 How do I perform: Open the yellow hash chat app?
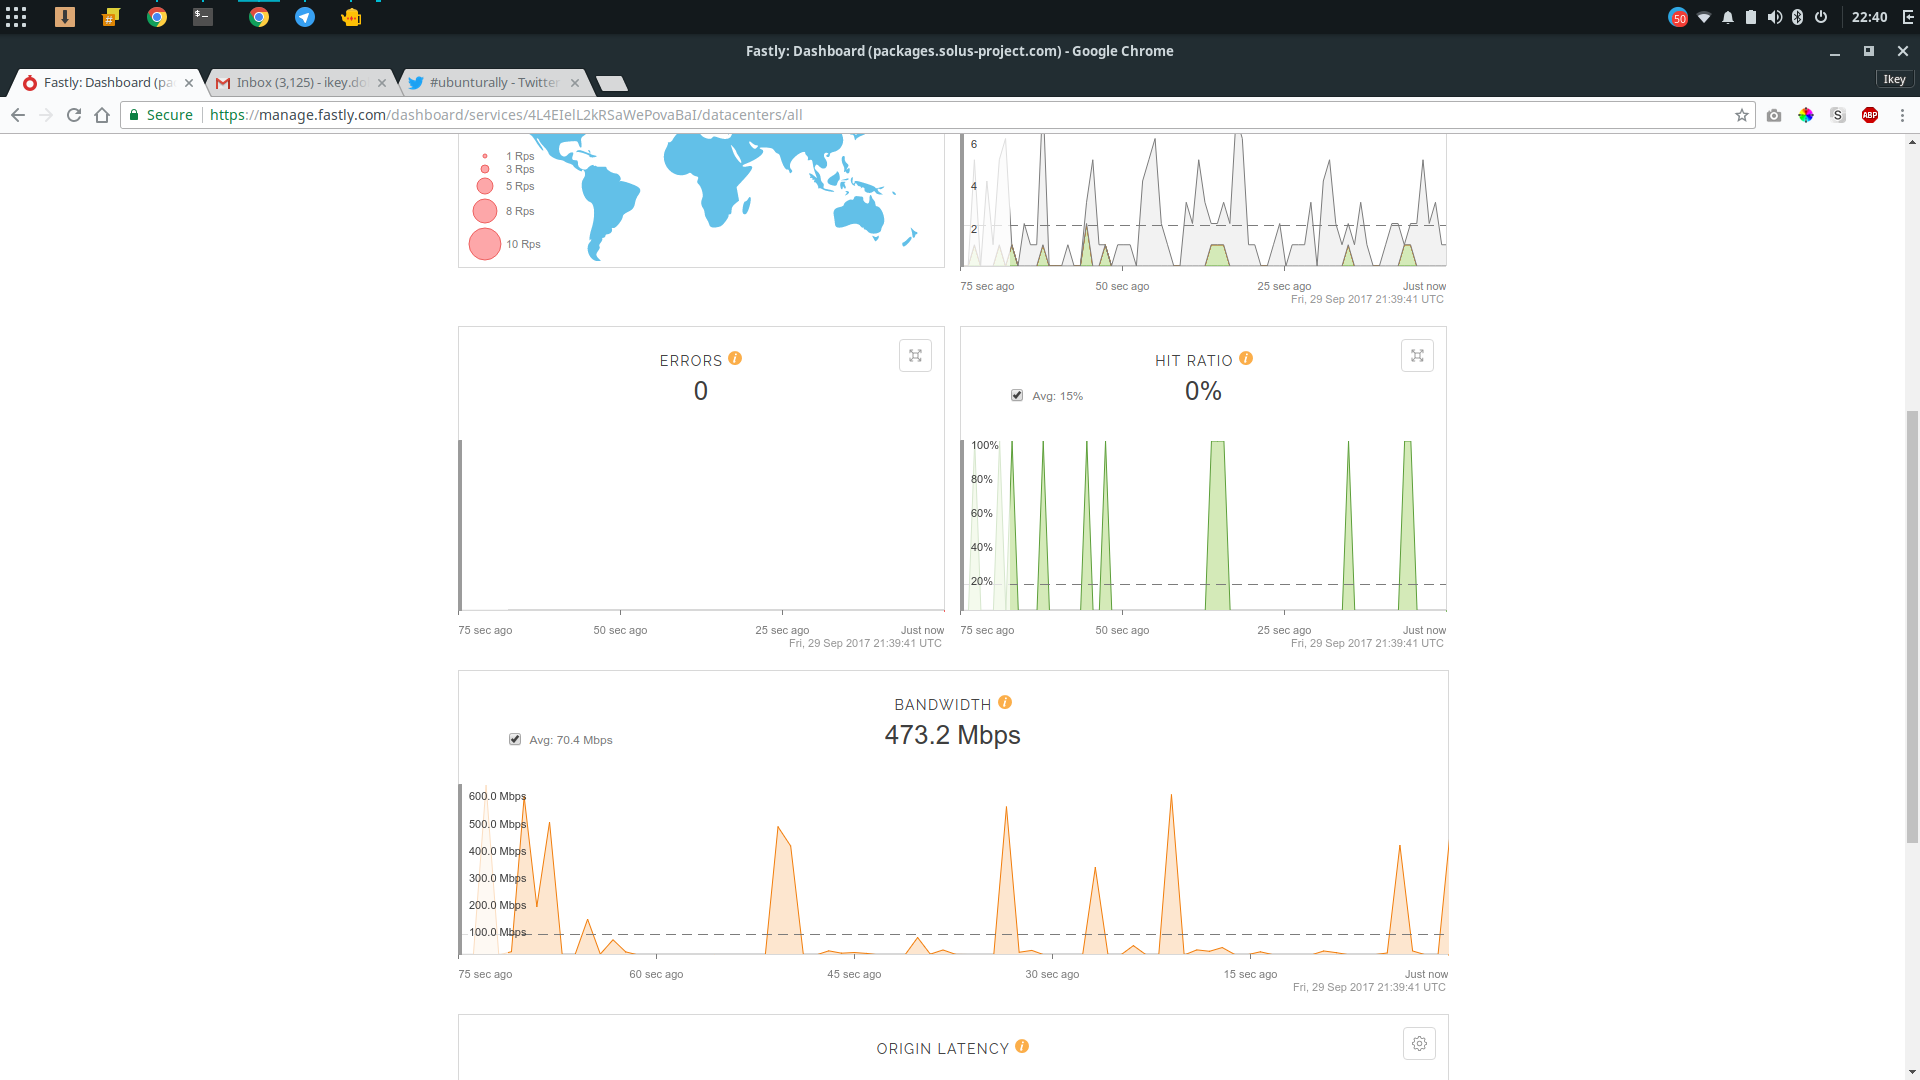tap(111, 17)
